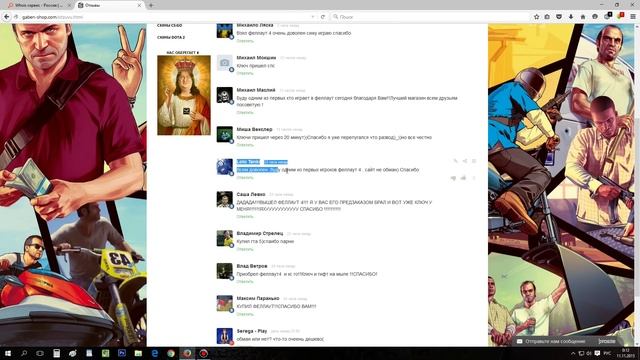Open the downloads arrow icon
The image size is (640, 360).
571,17
